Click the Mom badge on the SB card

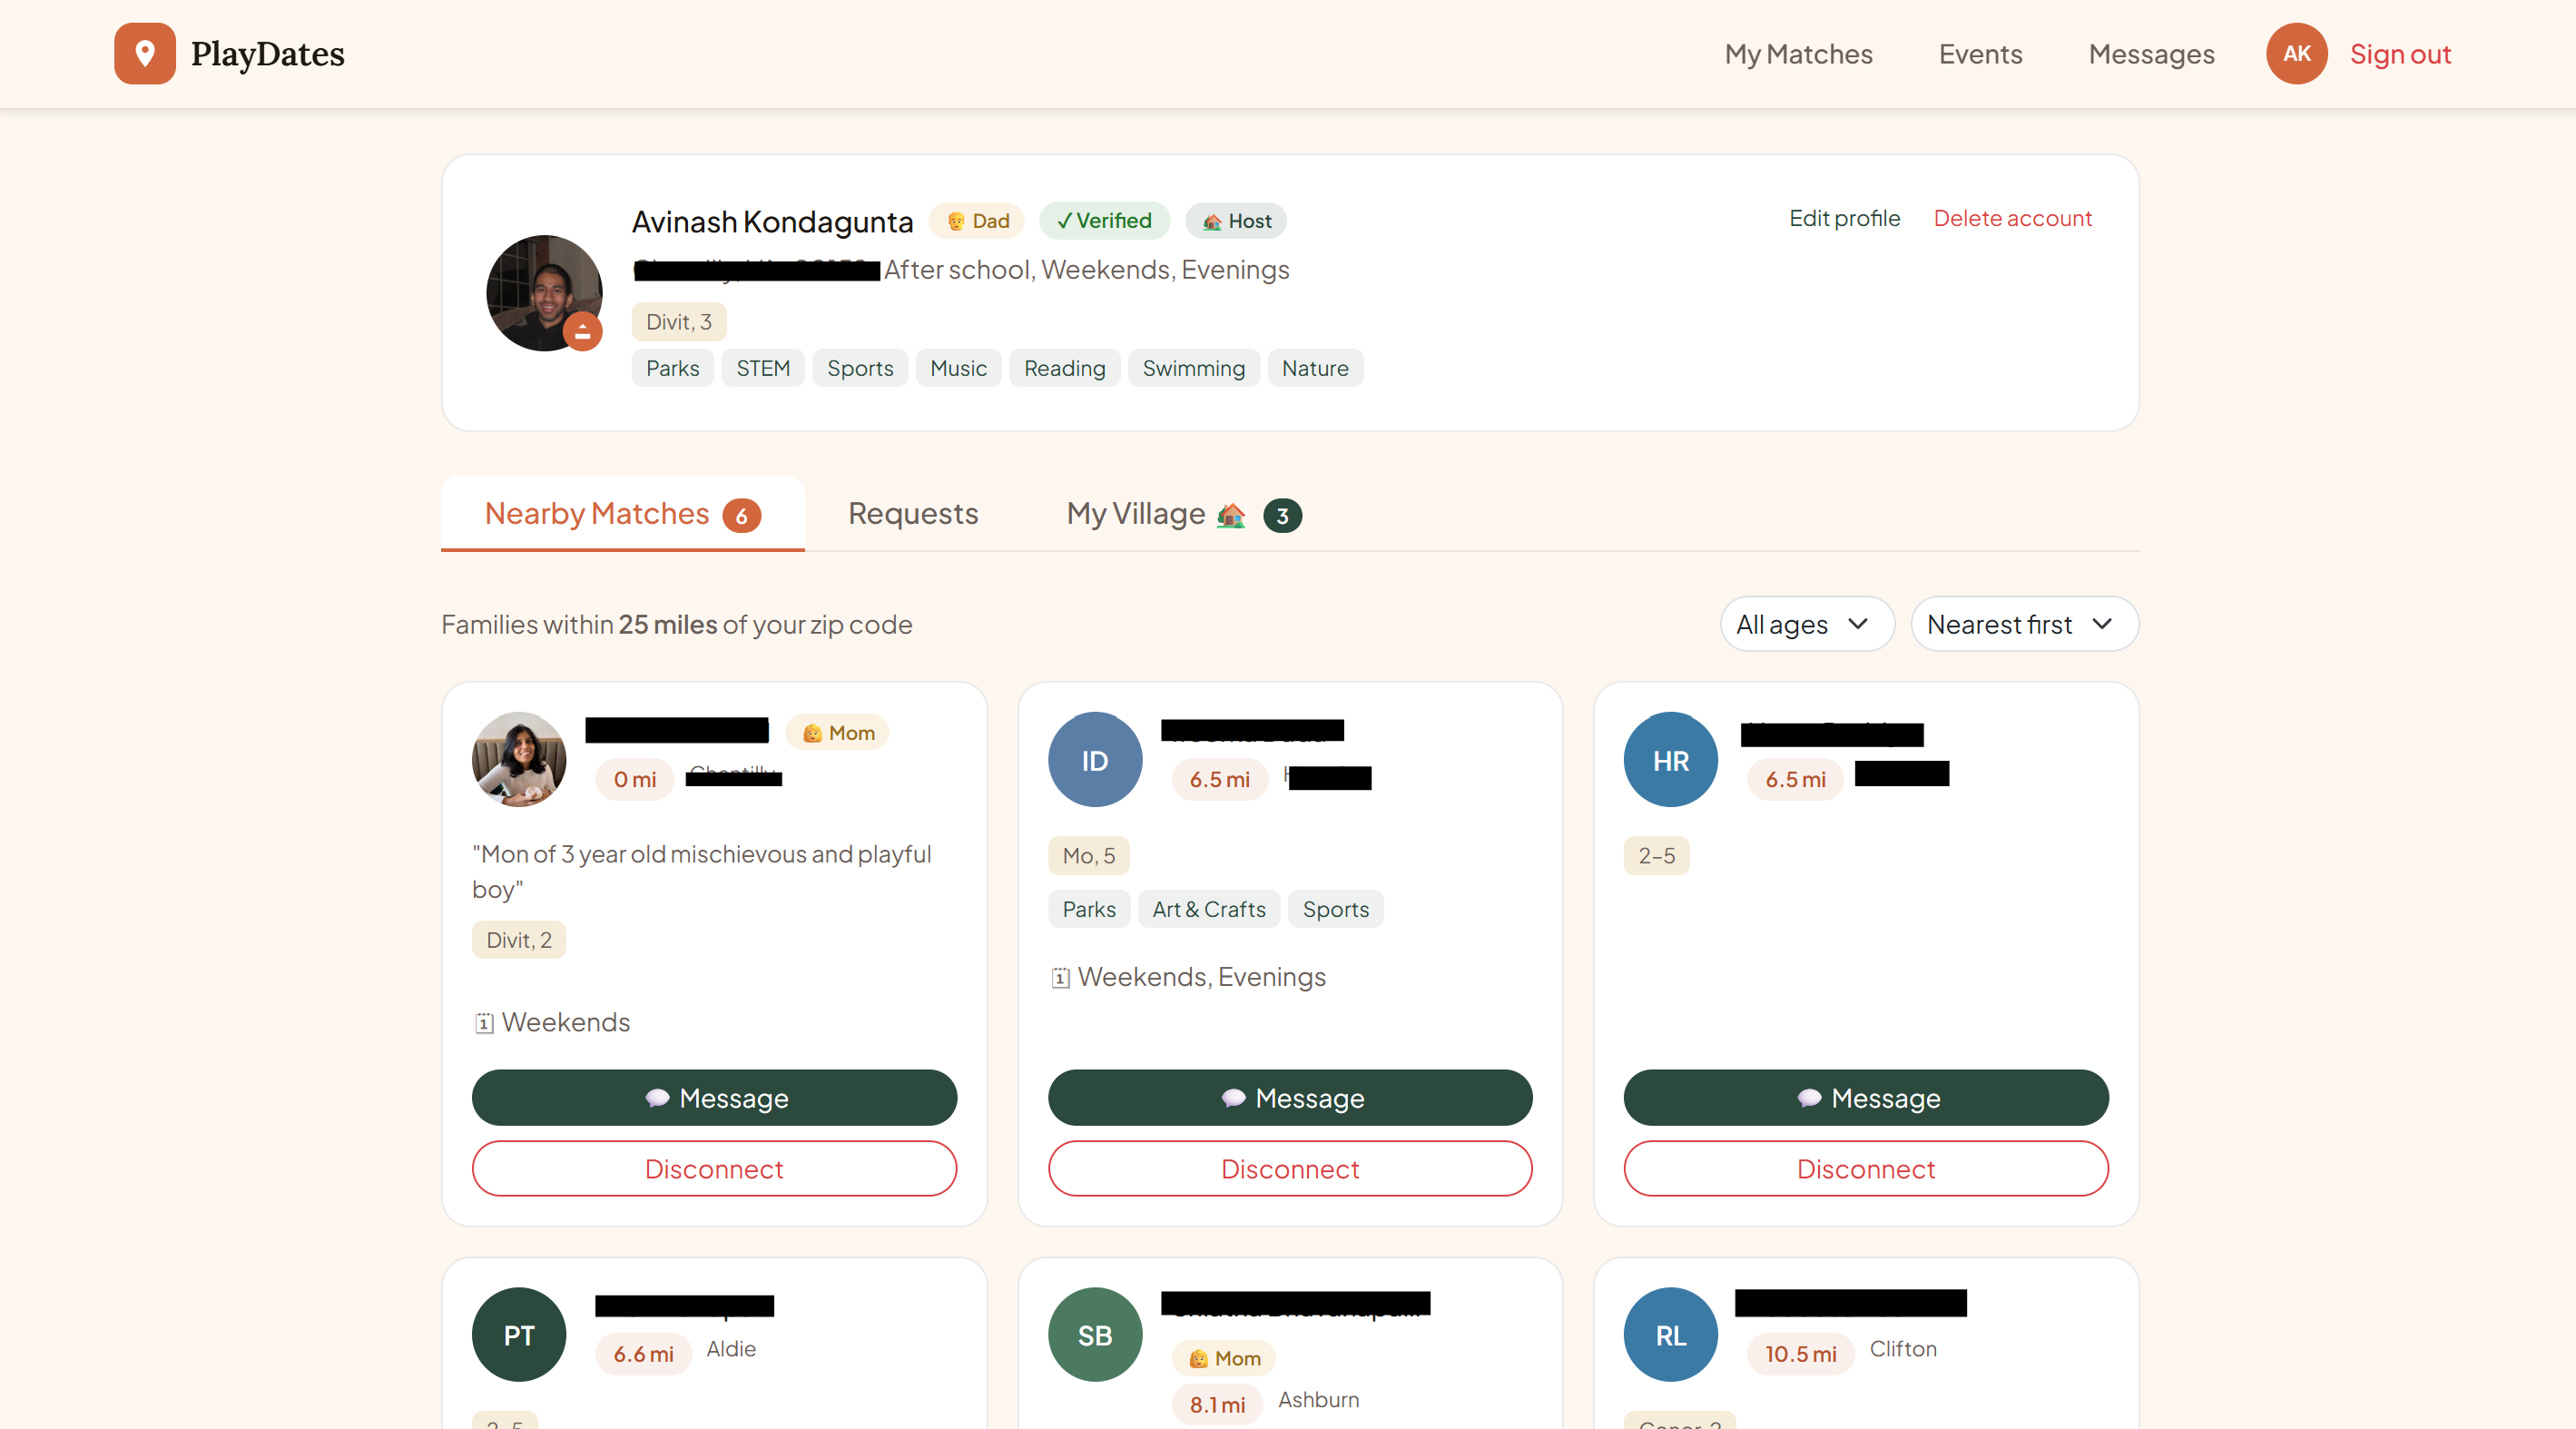coord(1224,1358)
